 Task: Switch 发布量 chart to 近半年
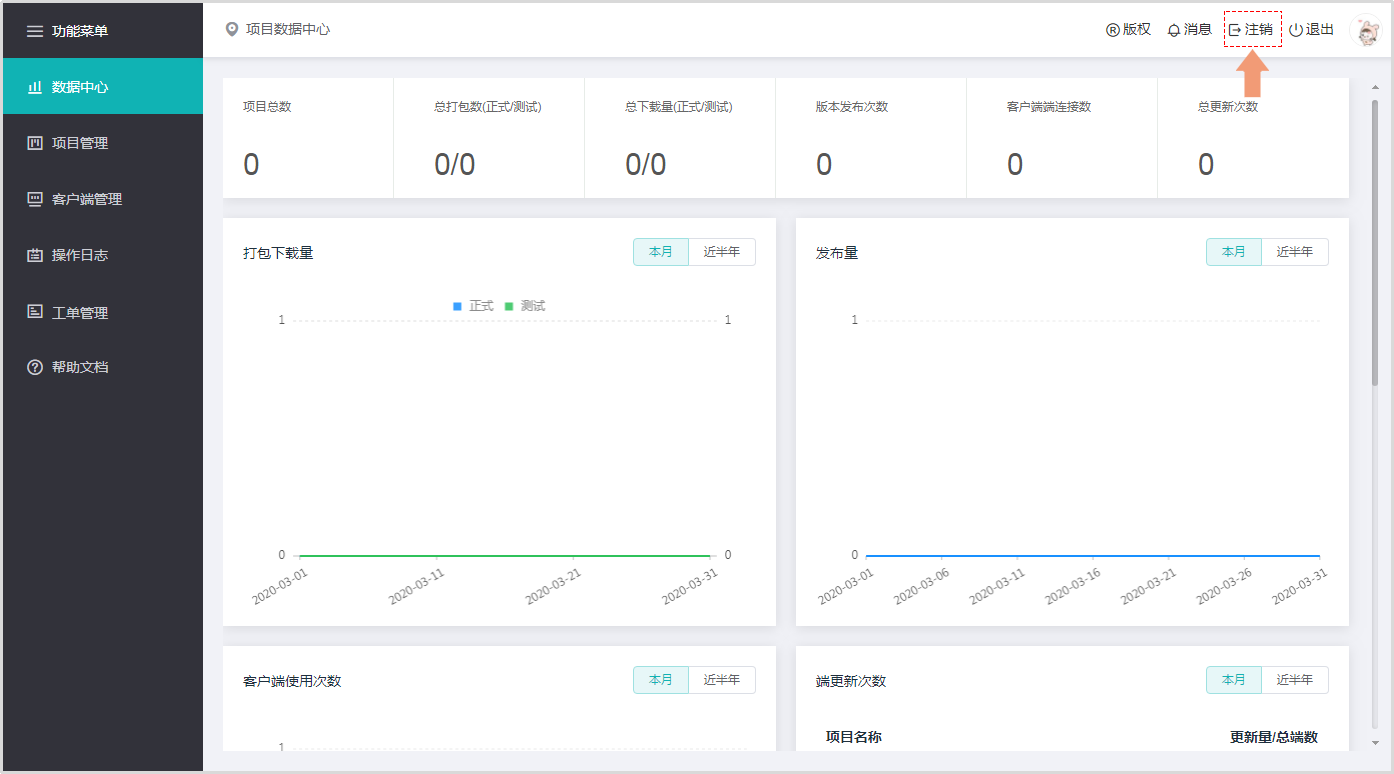tap(1294, 252)
